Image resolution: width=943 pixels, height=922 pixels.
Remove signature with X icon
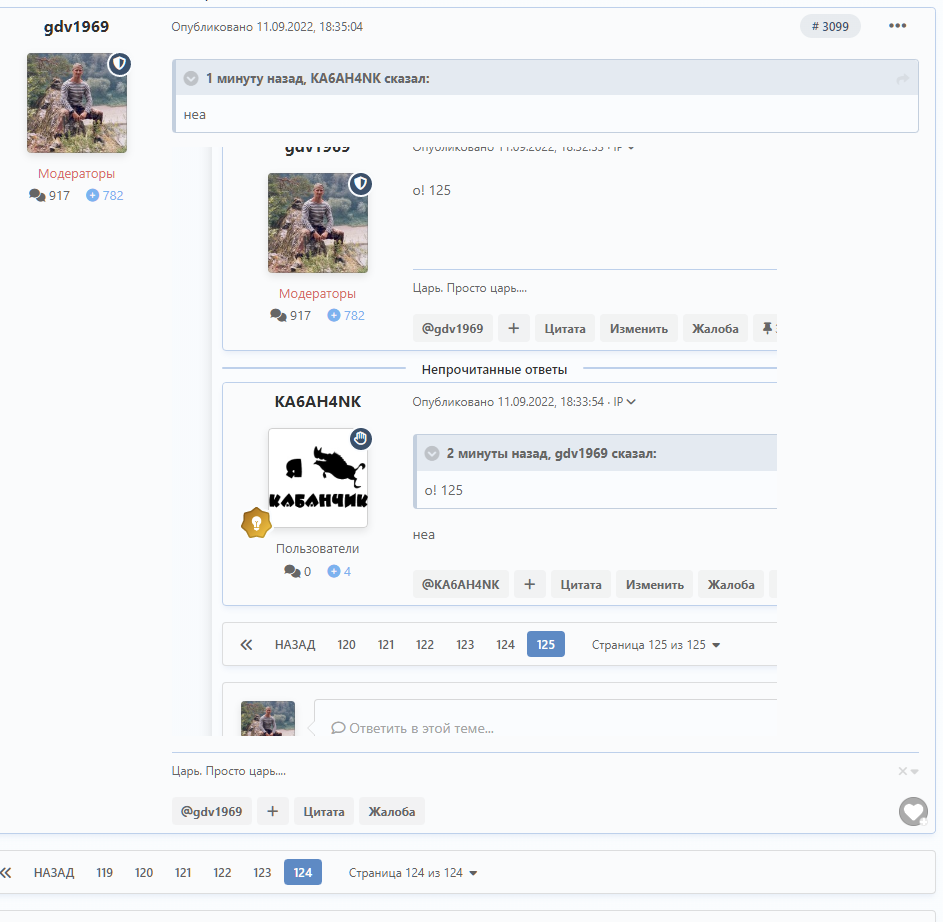pos(902,771)
